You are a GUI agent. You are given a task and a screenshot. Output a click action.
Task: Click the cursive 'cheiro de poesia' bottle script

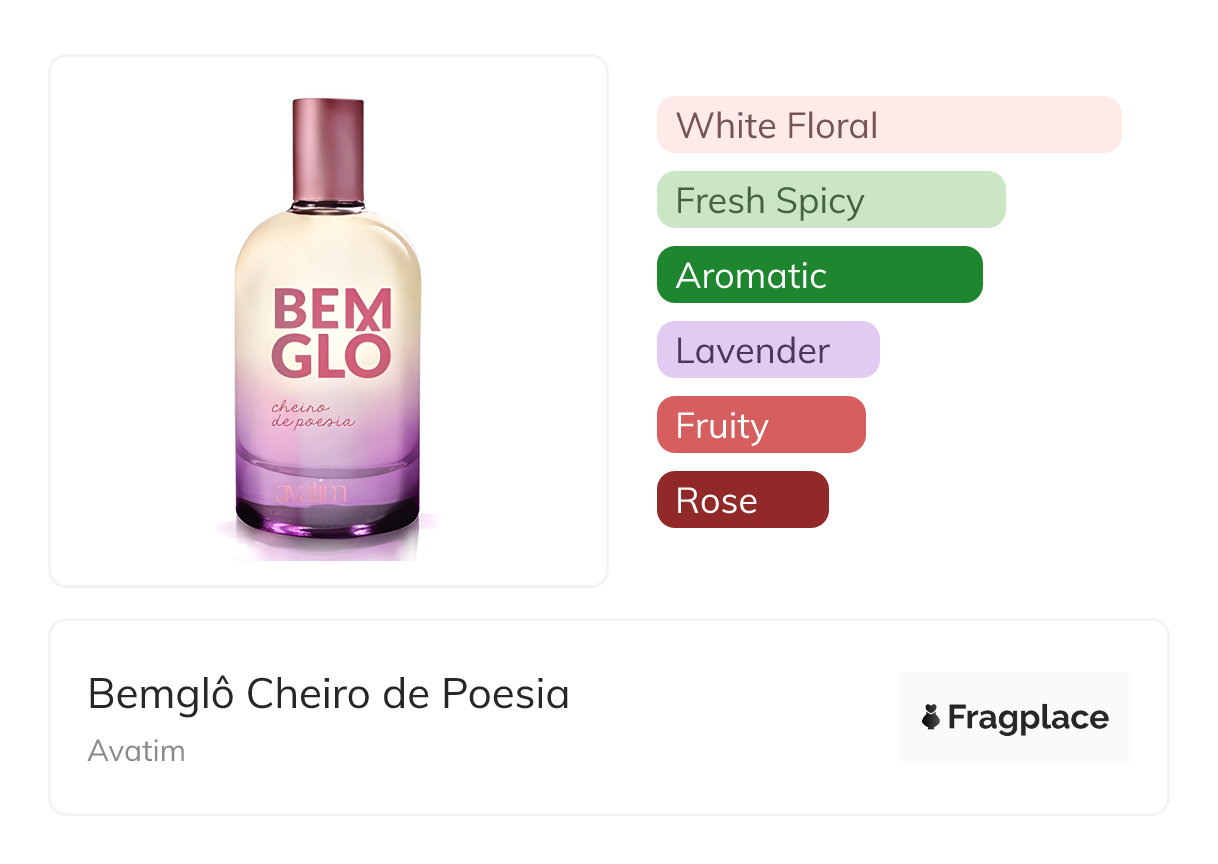312,414
